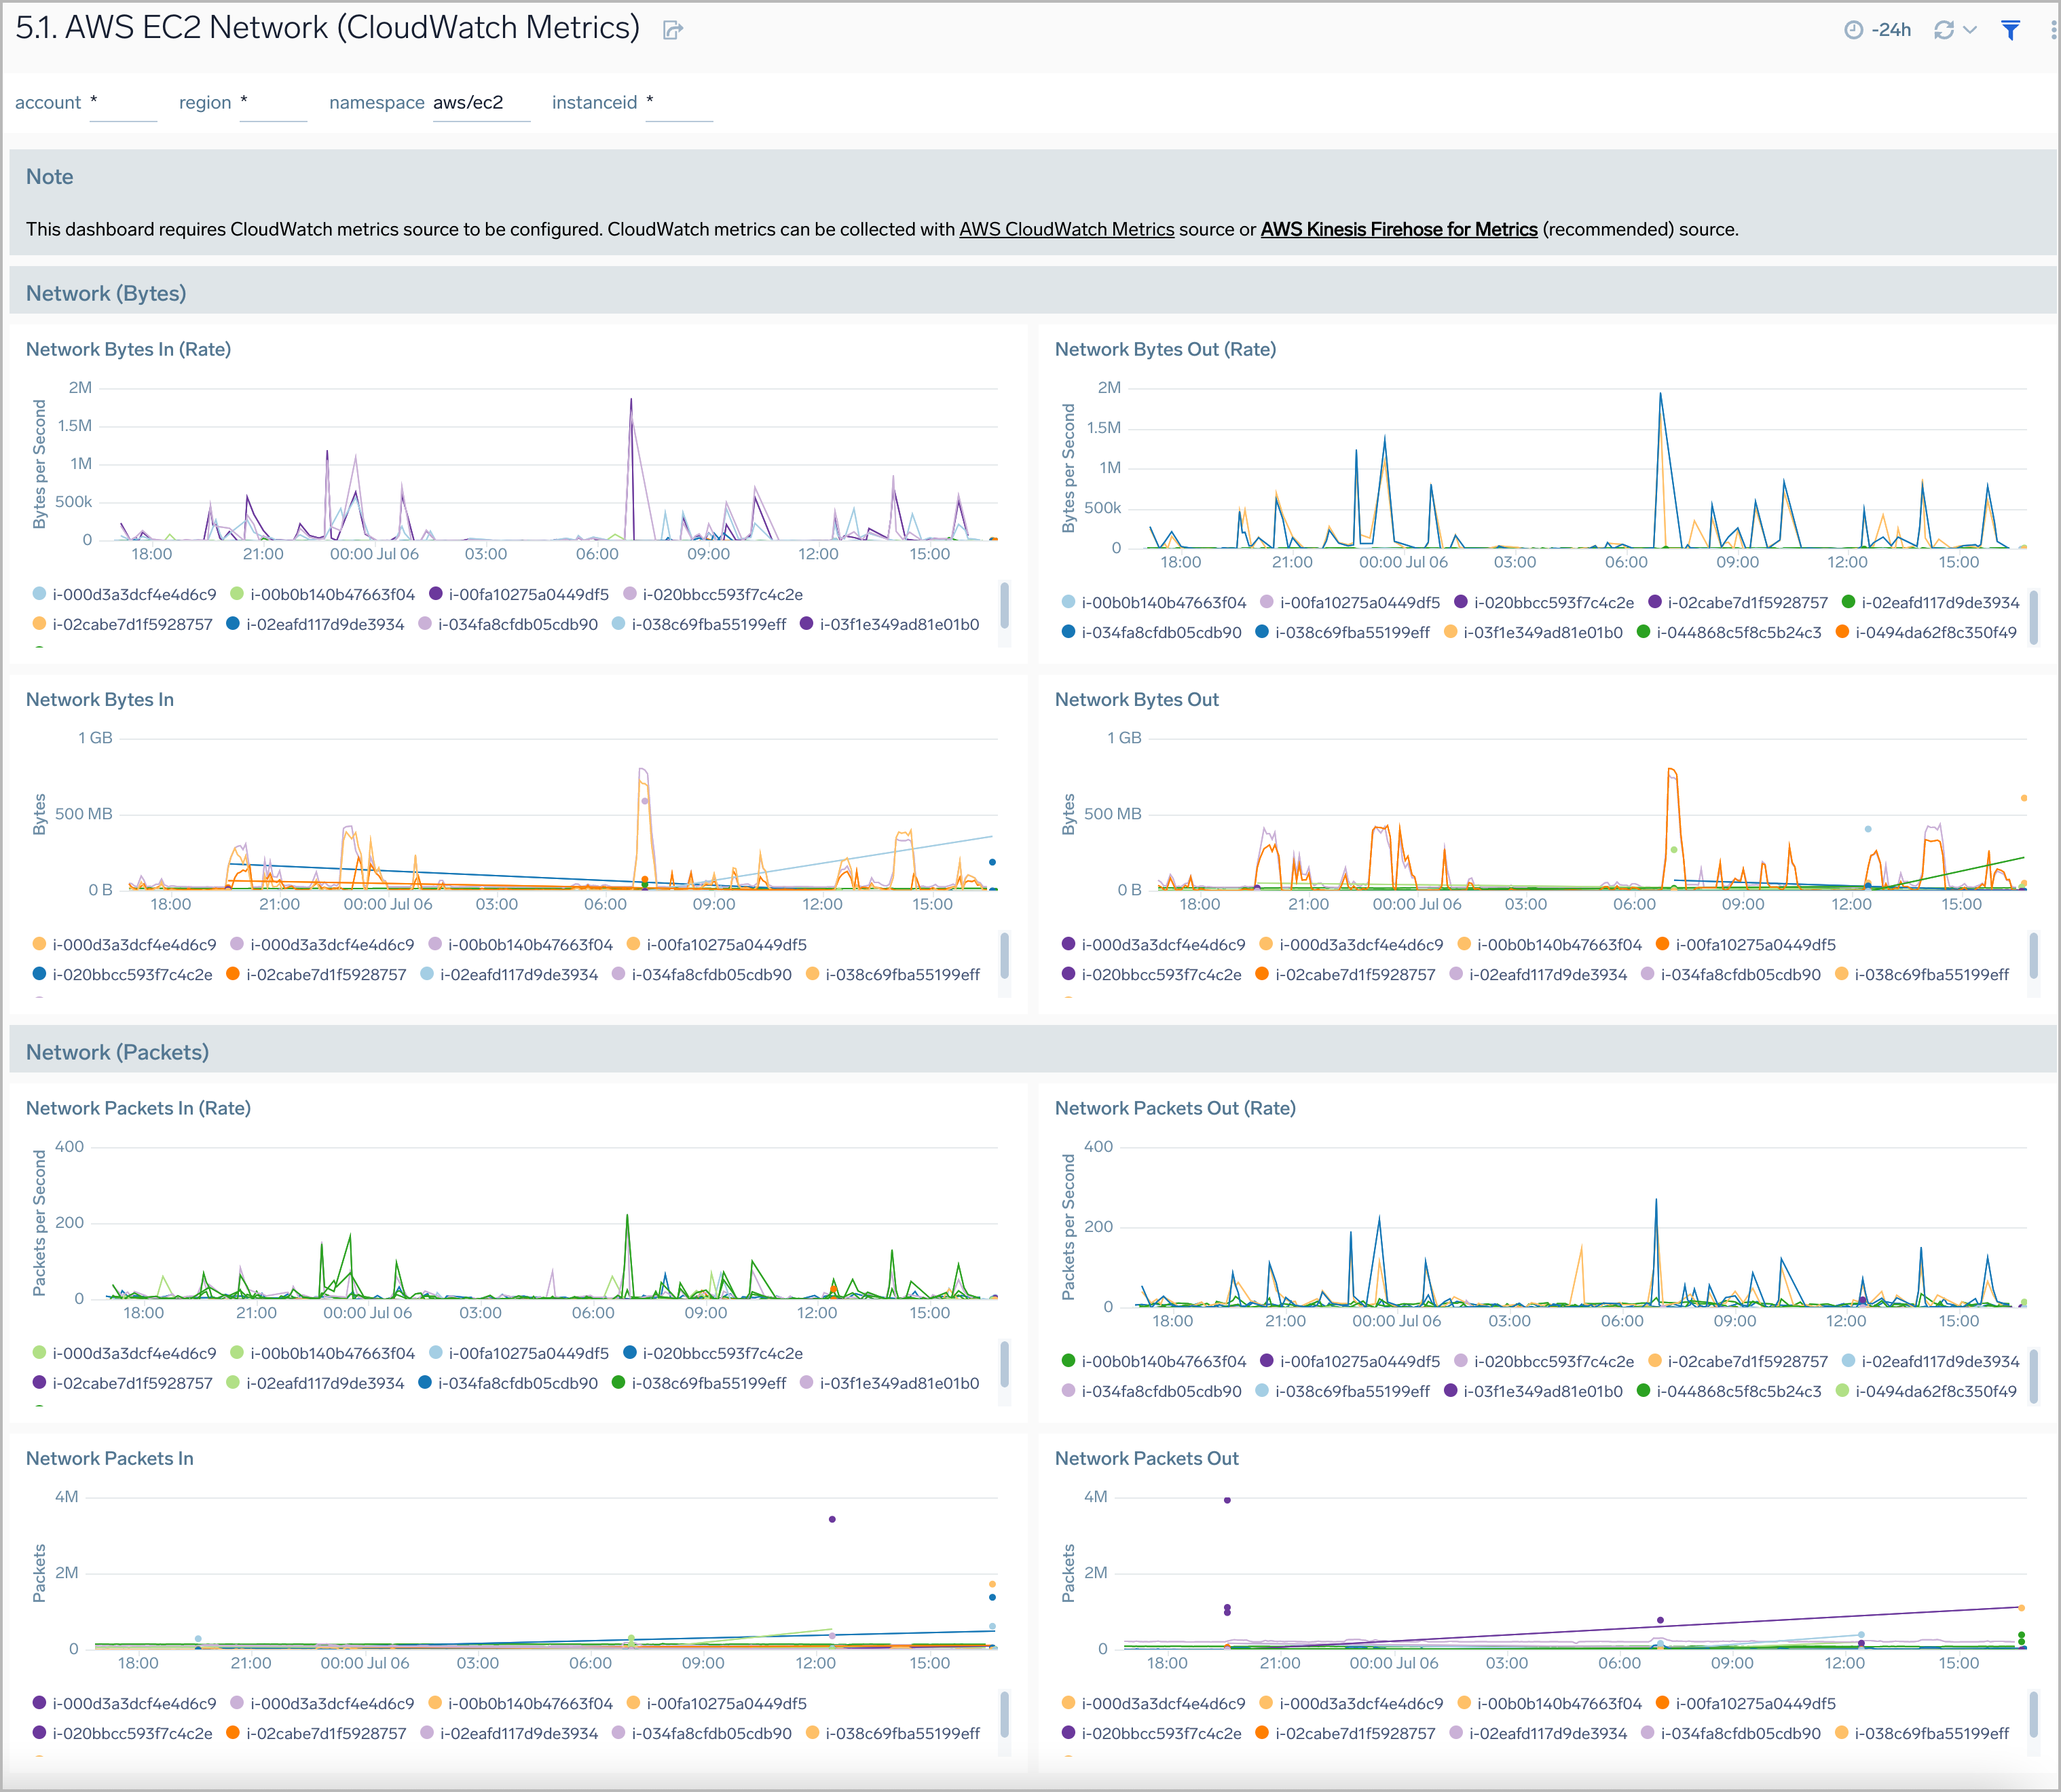The height and width of the screenshot is (1792, 2061).
Task: Click the blue filter funnel icon
Action: click(x=2010, y=30)
